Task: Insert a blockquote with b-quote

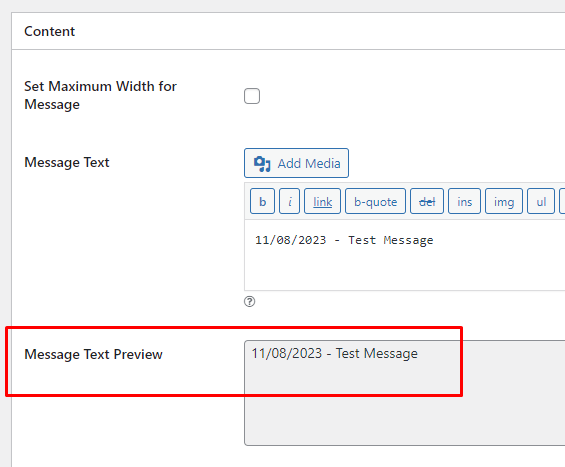Action: tap(375, 201)
